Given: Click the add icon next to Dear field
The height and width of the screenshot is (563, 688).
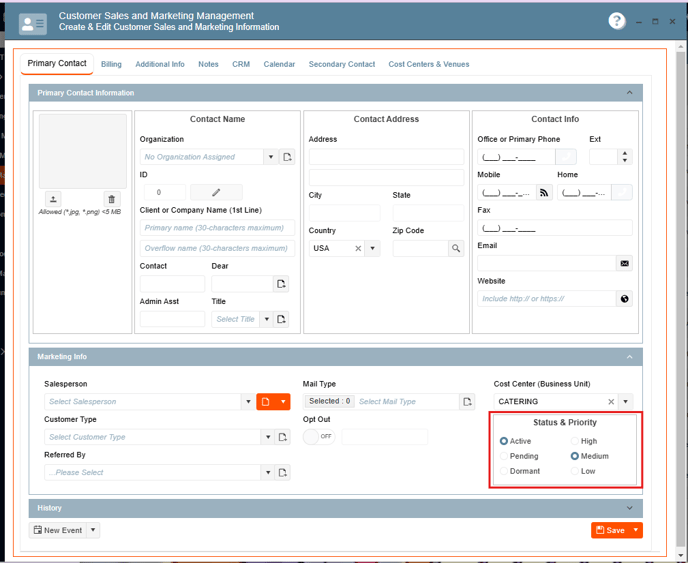Looking at the screenshot, I should click(281, 284).
